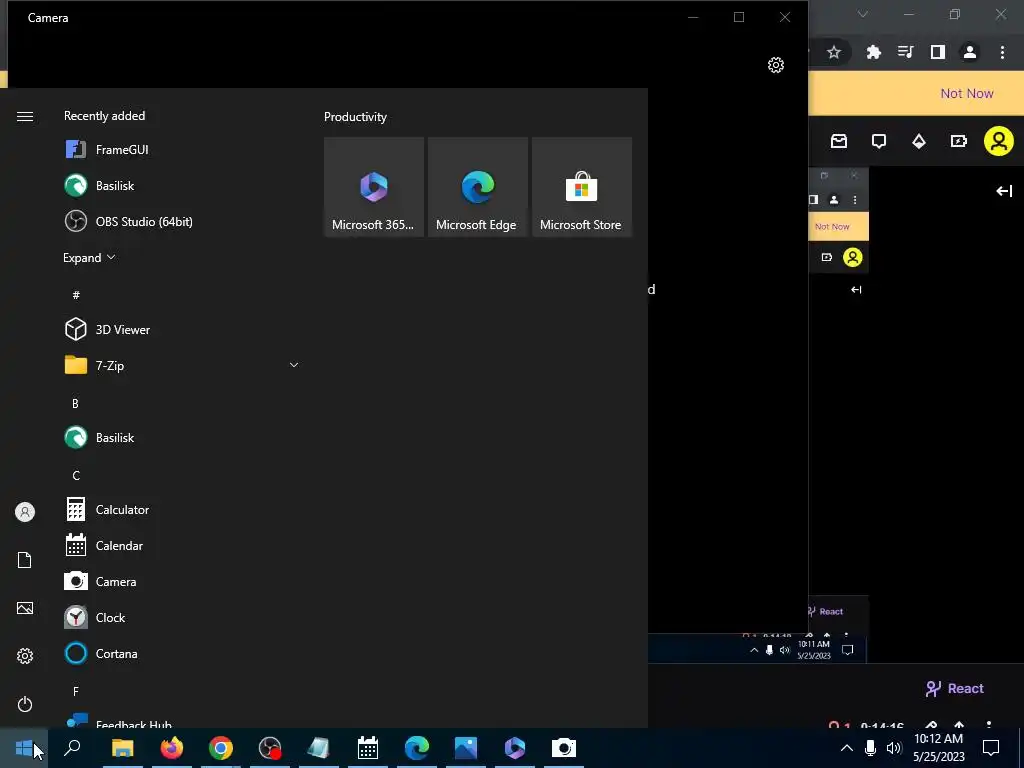Open inbox icon in browser page header
Screen dimensions: 1024x768
pyautogui.click(x=839, y=141)
